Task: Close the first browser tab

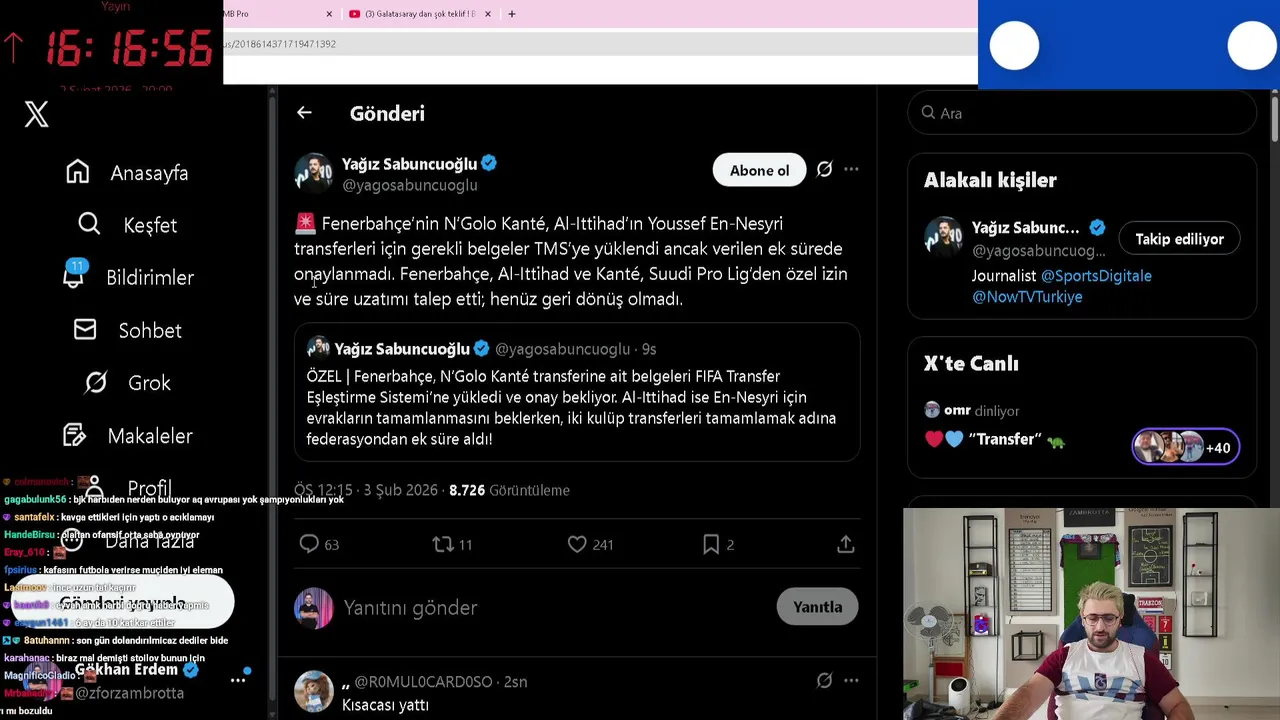Action: click(329, 14)
